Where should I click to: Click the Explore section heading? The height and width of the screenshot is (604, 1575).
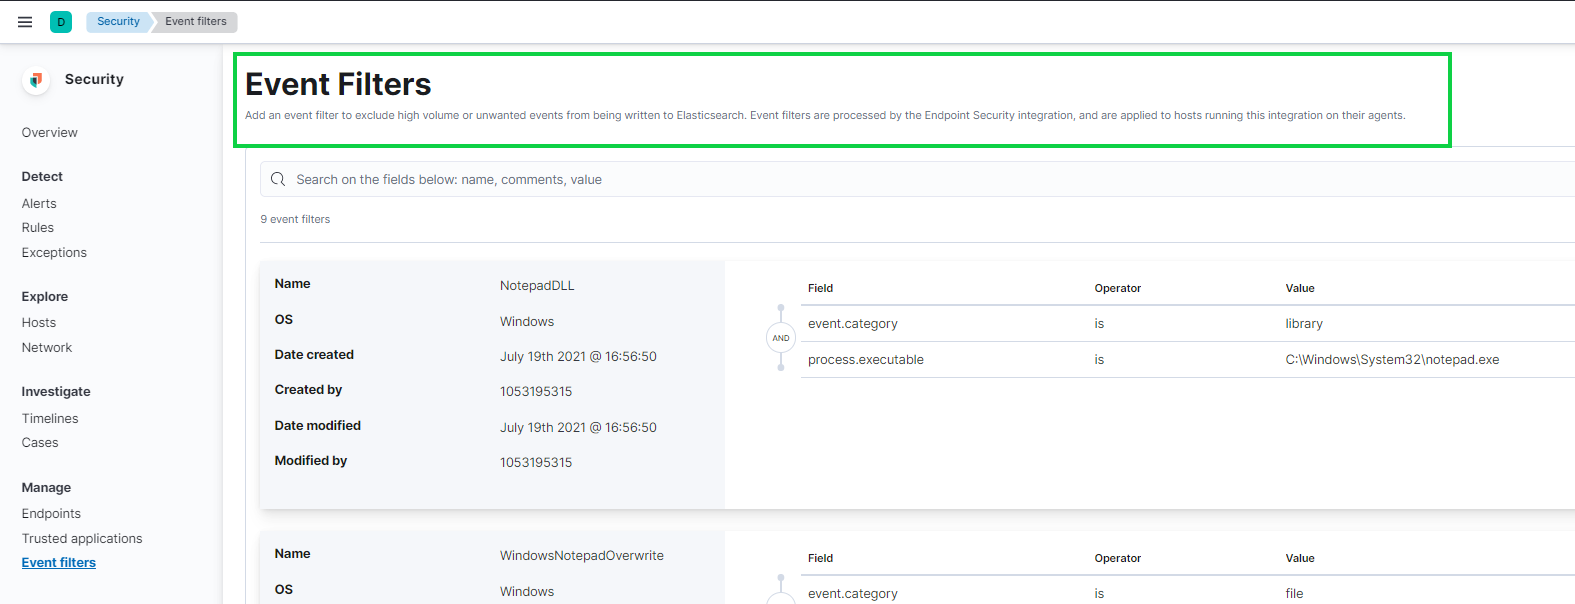tap(45, 296)
